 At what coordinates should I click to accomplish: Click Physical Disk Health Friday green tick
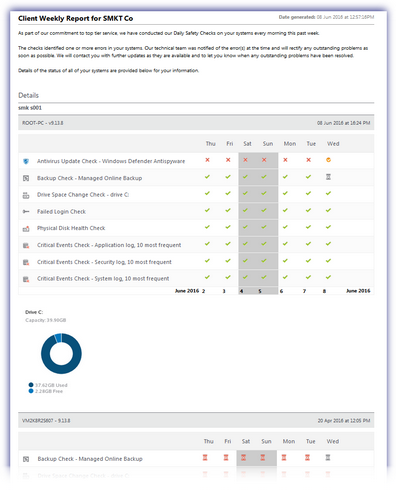(x=228, y=227)
